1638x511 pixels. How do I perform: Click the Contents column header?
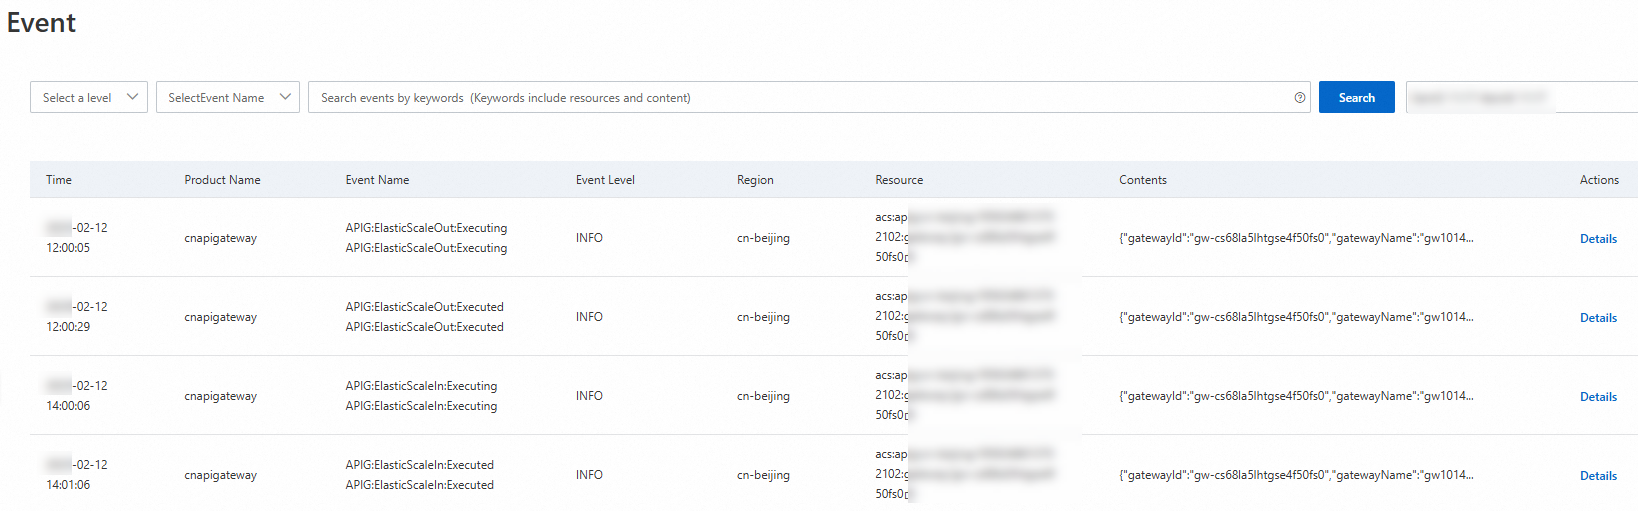click(1143, 180)
